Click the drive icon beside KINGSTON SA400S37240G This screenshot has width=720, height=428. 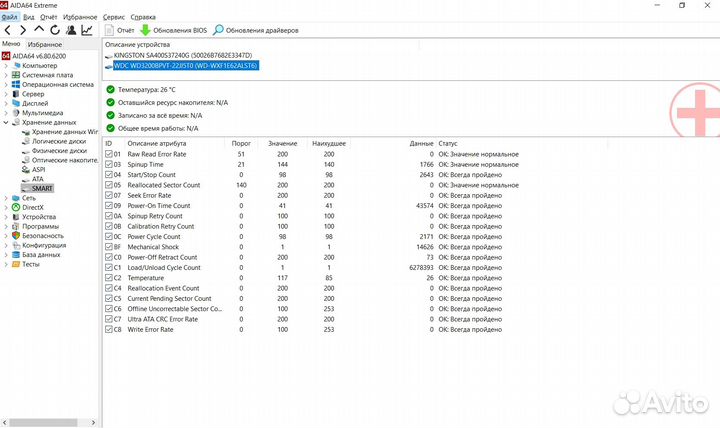click(109, 56)
